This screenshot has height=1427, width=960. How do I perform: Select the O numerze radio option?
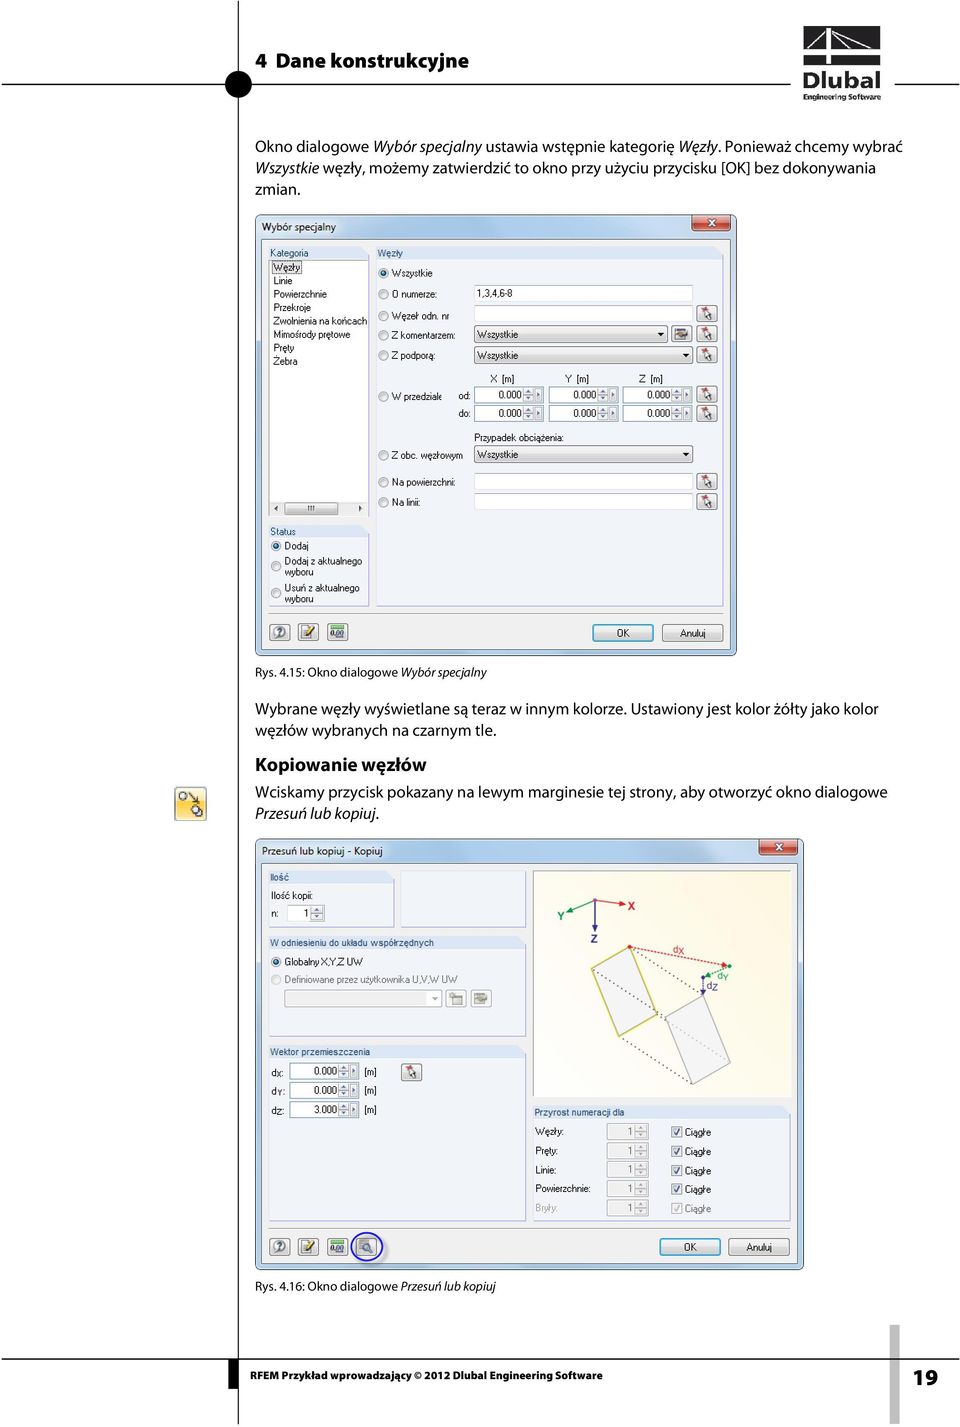pyautogui.click(x=383, y=294)
